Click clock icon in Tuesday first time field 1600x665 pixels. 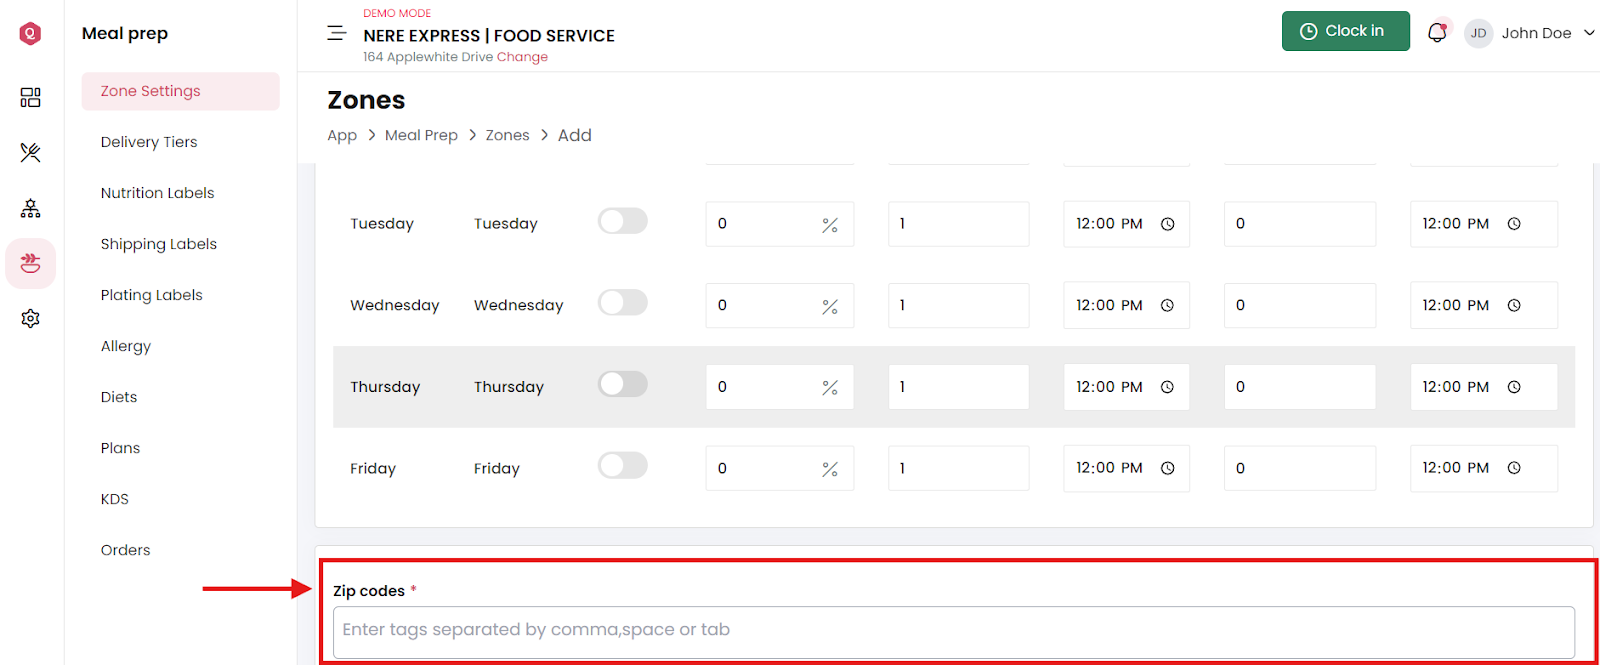point(1167,224)
